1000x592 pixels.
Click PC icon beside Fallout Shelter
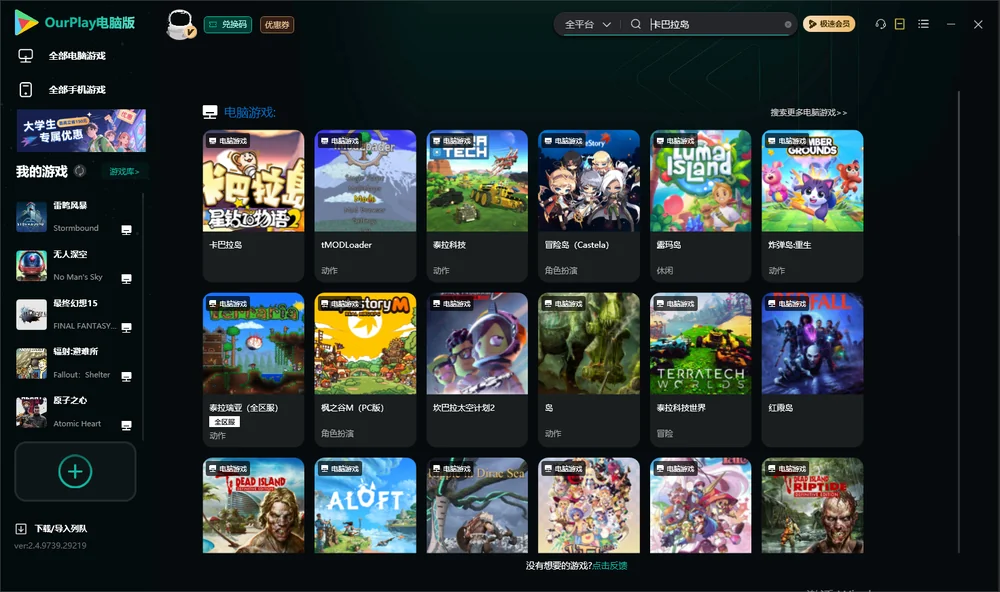[126, 376]
